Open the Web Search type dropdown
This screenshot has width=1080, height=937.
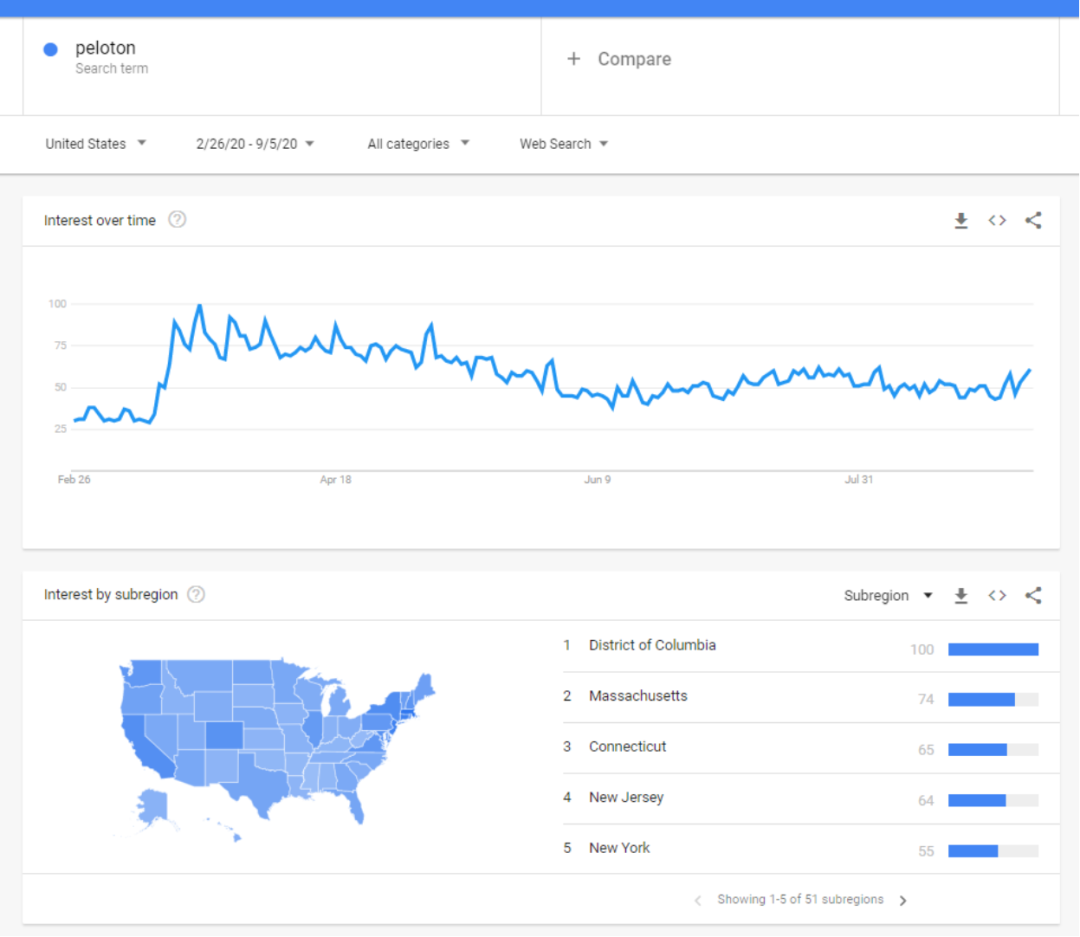[563, 144]
